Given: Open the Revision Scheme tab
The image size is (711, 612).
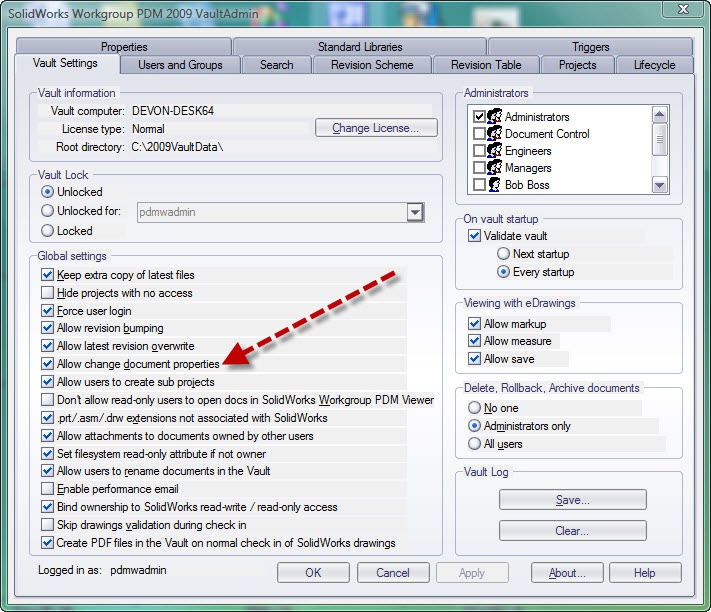Looking at the screenshot, I should pyautogui.click(x=372, y=65).
